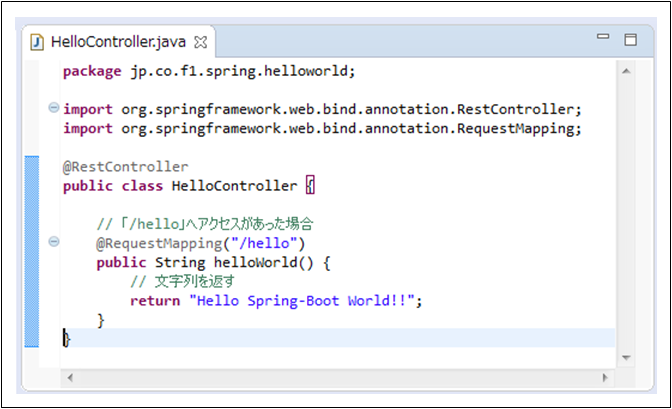This screenshot has height=409, width=672.
Task: Click the horizontal scrollbar right arrow
Action: (x=605, y=377)
